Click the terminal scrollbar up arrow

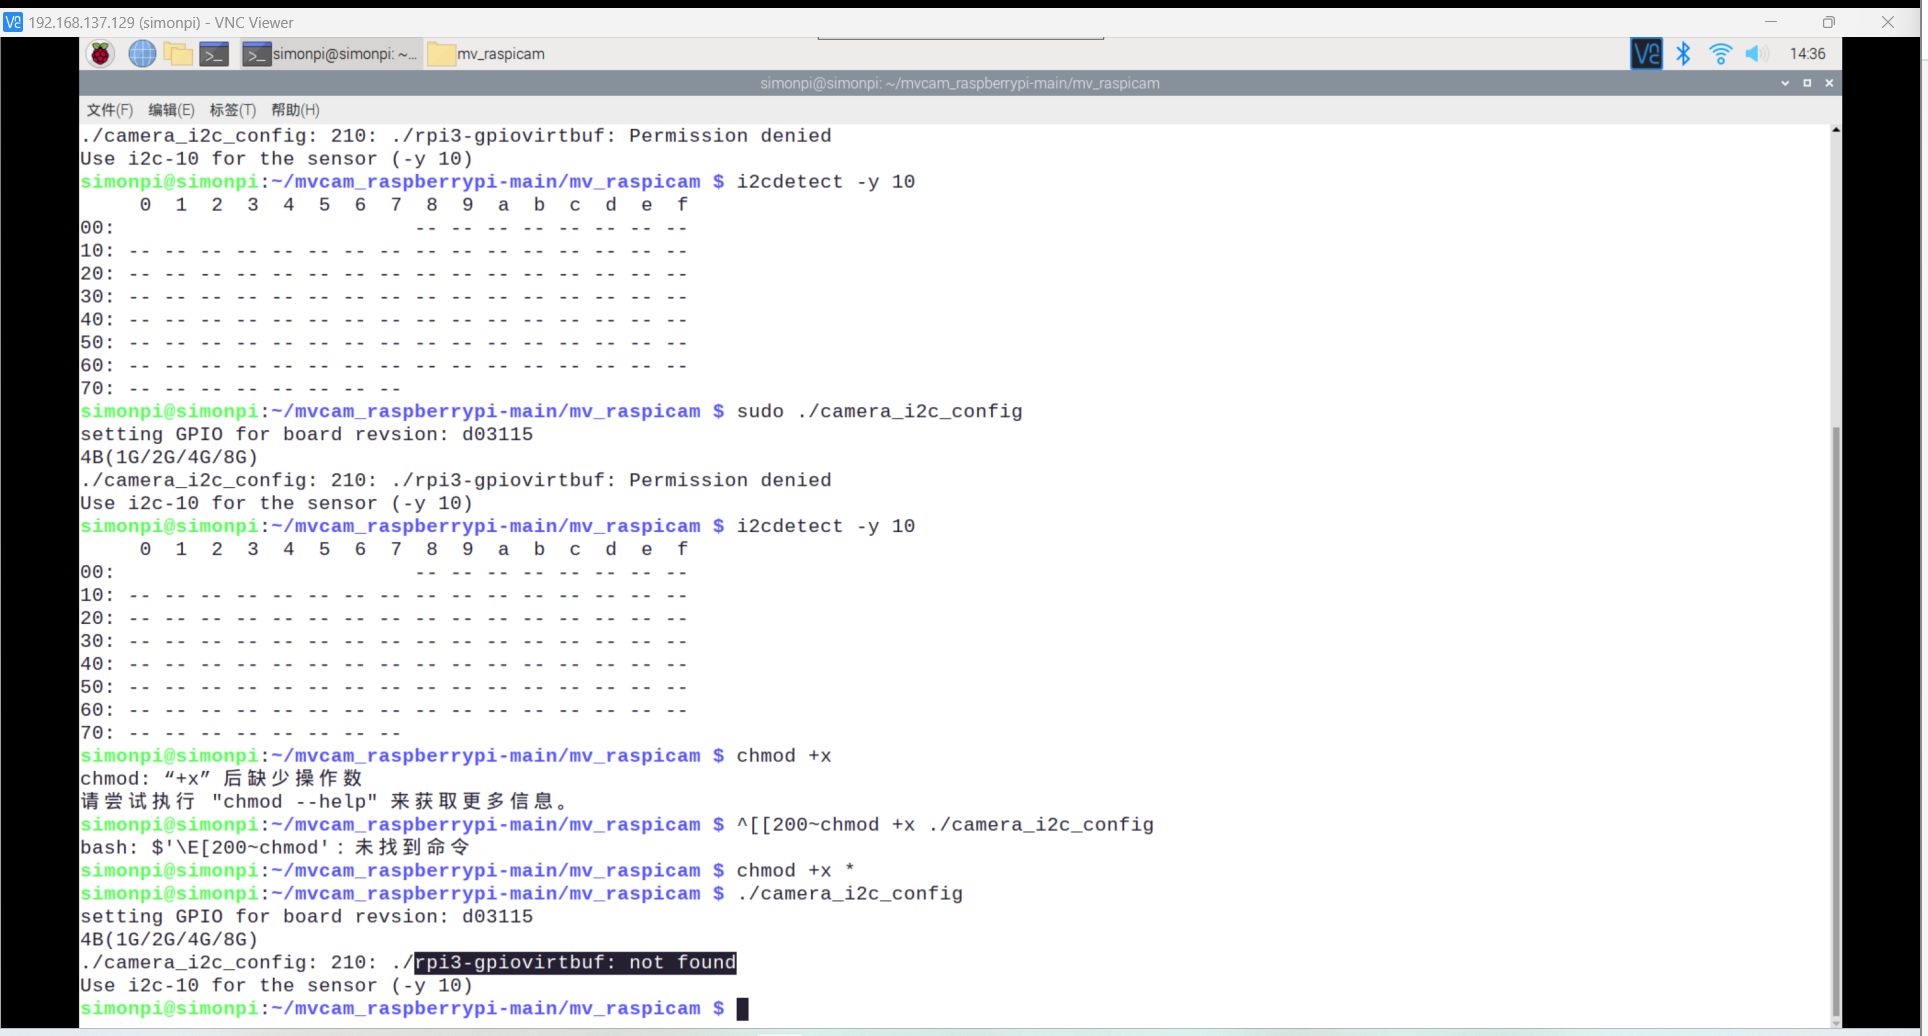click(x=1835, y=131)
